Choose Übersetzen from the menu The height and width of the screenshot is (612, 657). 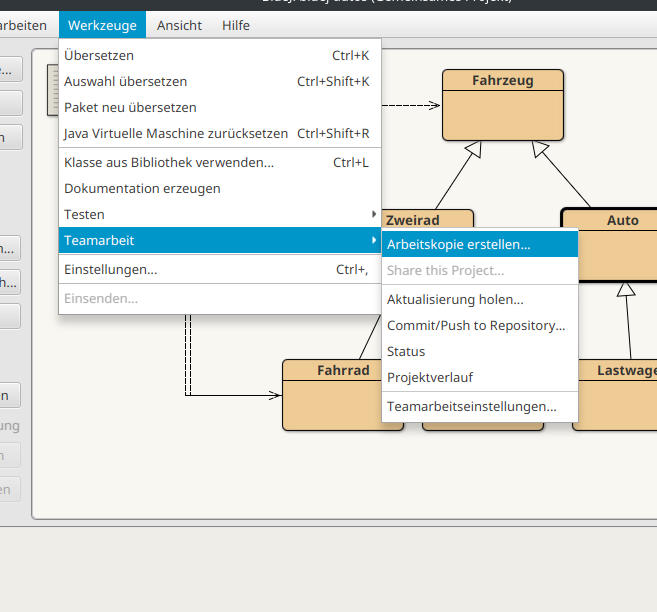[x=220, y=55]
